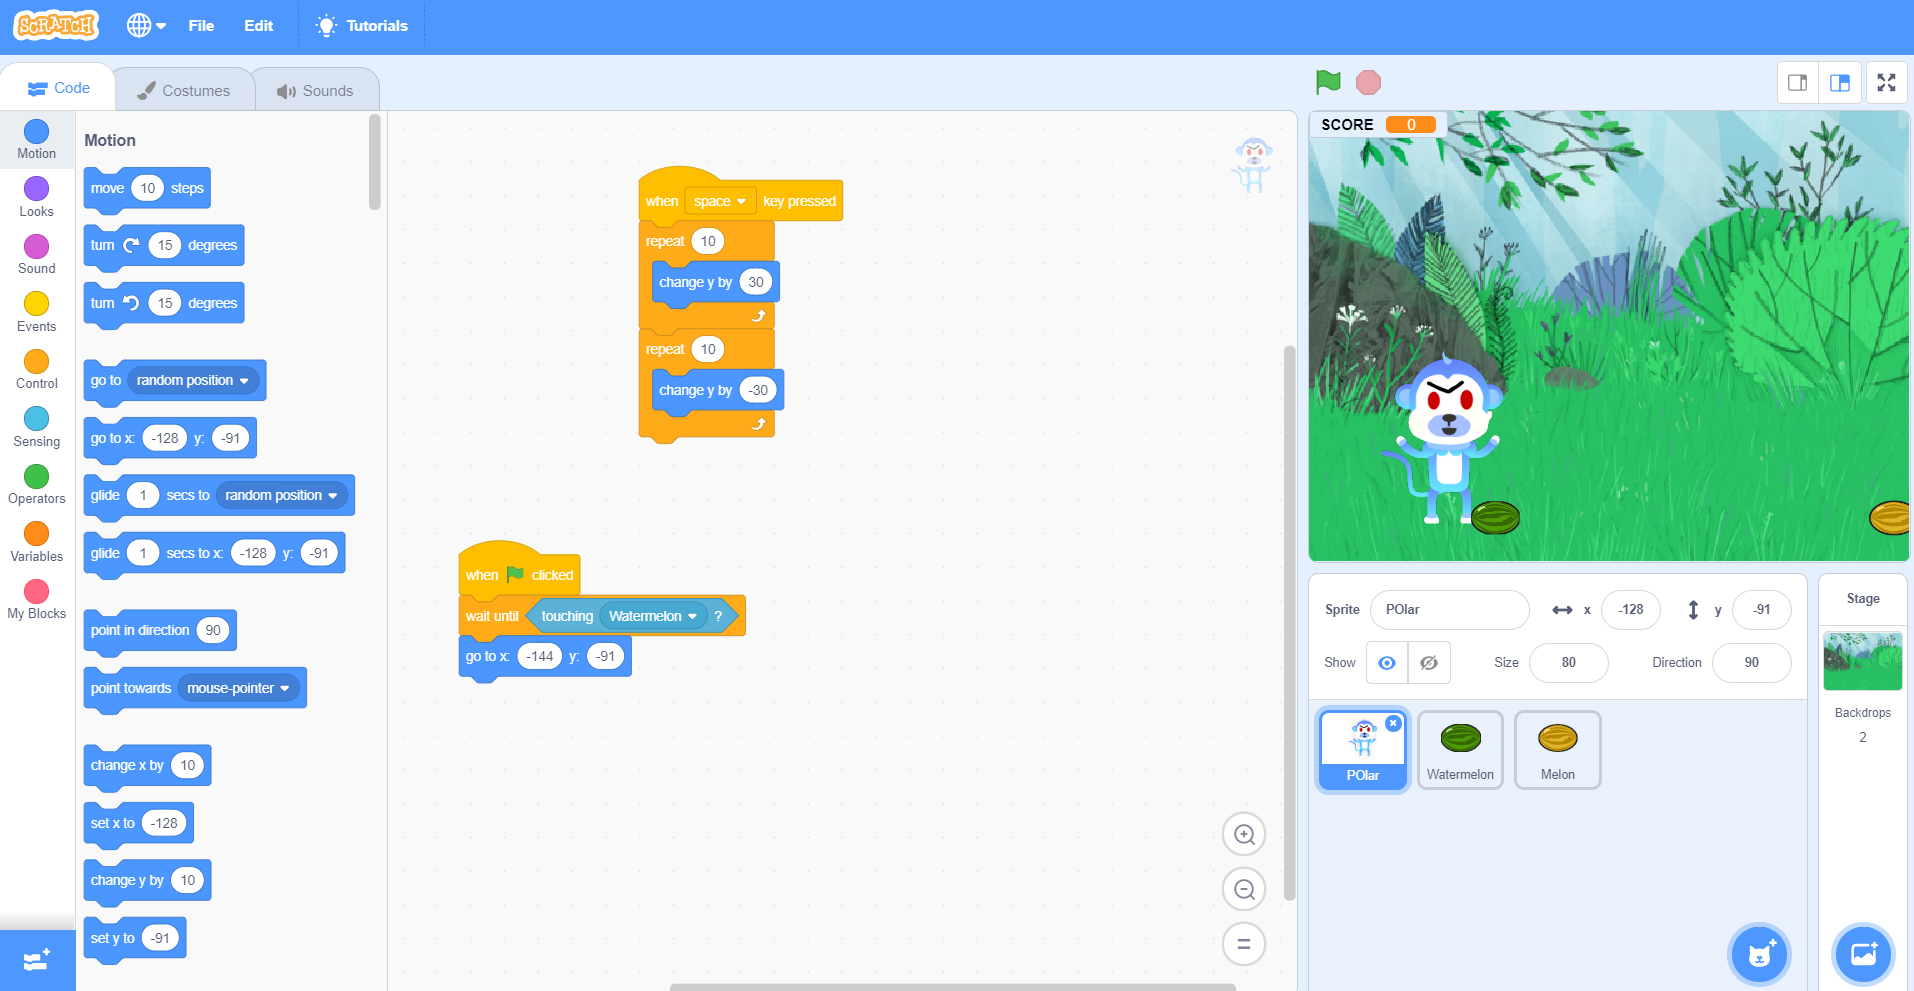Select the Watermelon sprite thumbnail
Image resolution: width=1914 pixels, height=991 pixels.
(x=1460, y=750)
